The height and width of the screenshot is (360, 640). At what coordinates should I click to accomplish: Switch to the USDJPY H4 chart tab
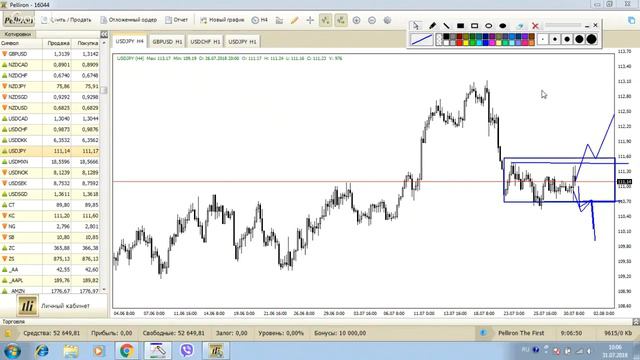[129, 41]
